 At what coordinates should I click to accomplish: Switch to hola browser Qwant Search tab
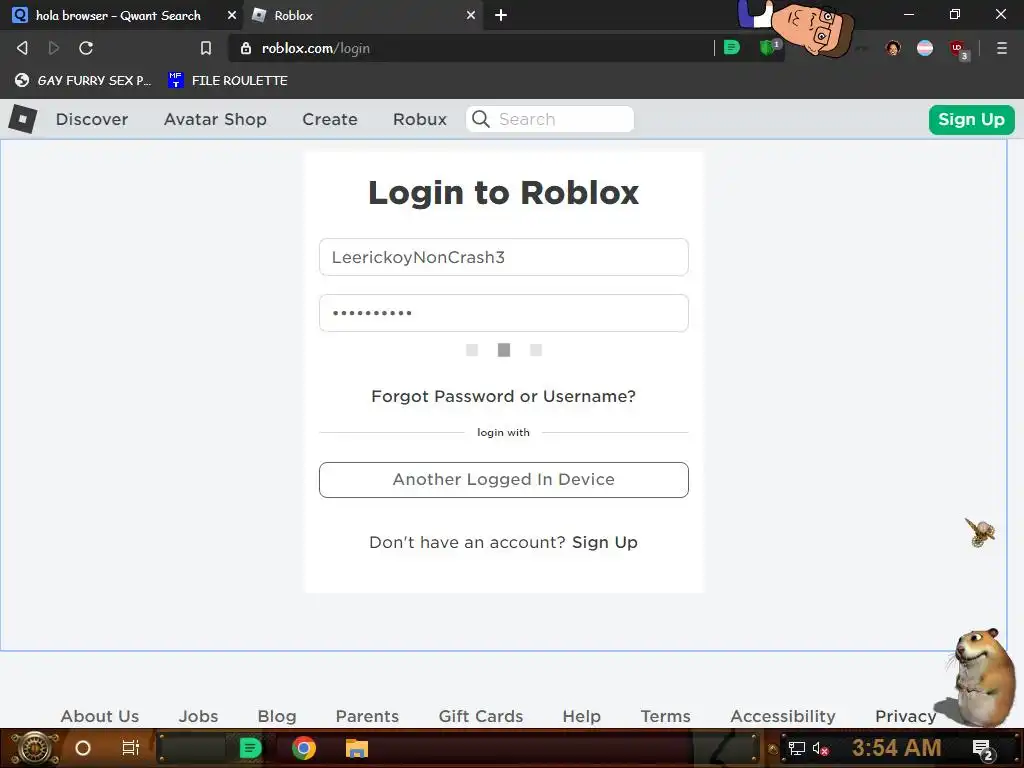click(x=118, y=15)
